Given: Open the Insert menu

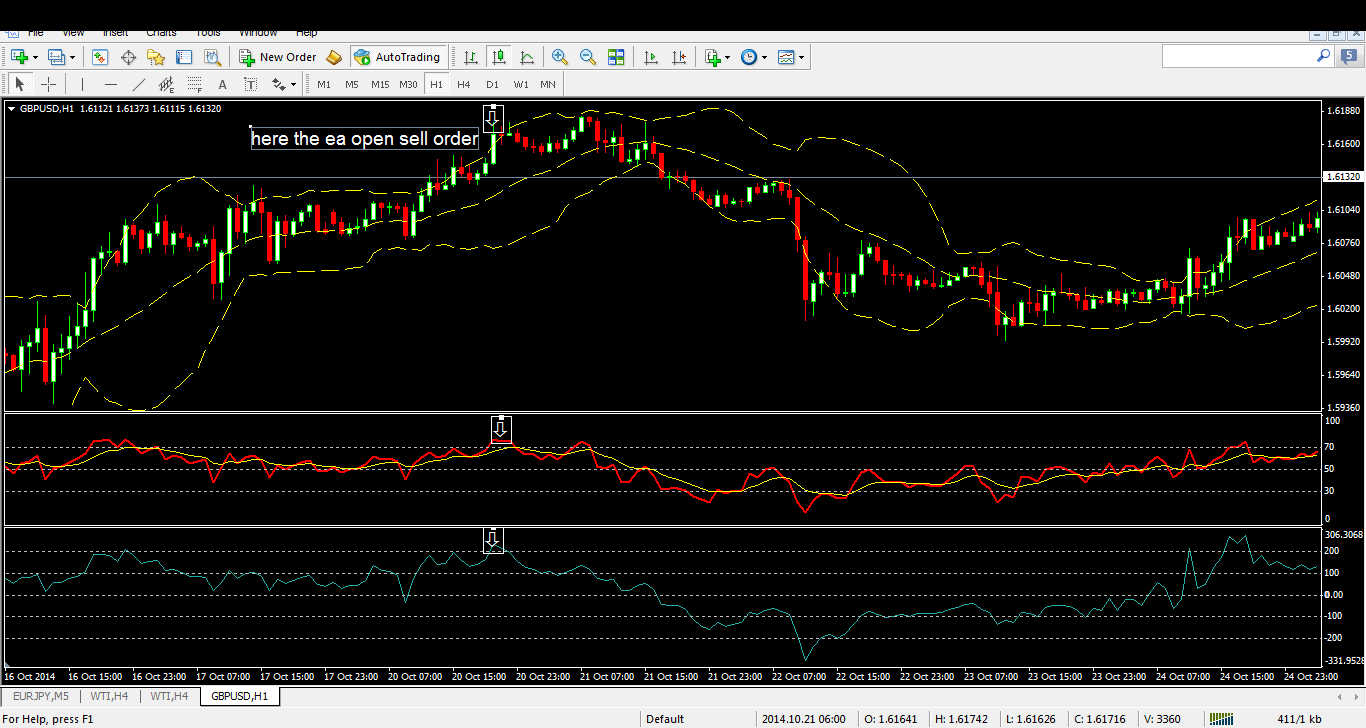Looking at the screenshot, I should click(x=115, y=33).
